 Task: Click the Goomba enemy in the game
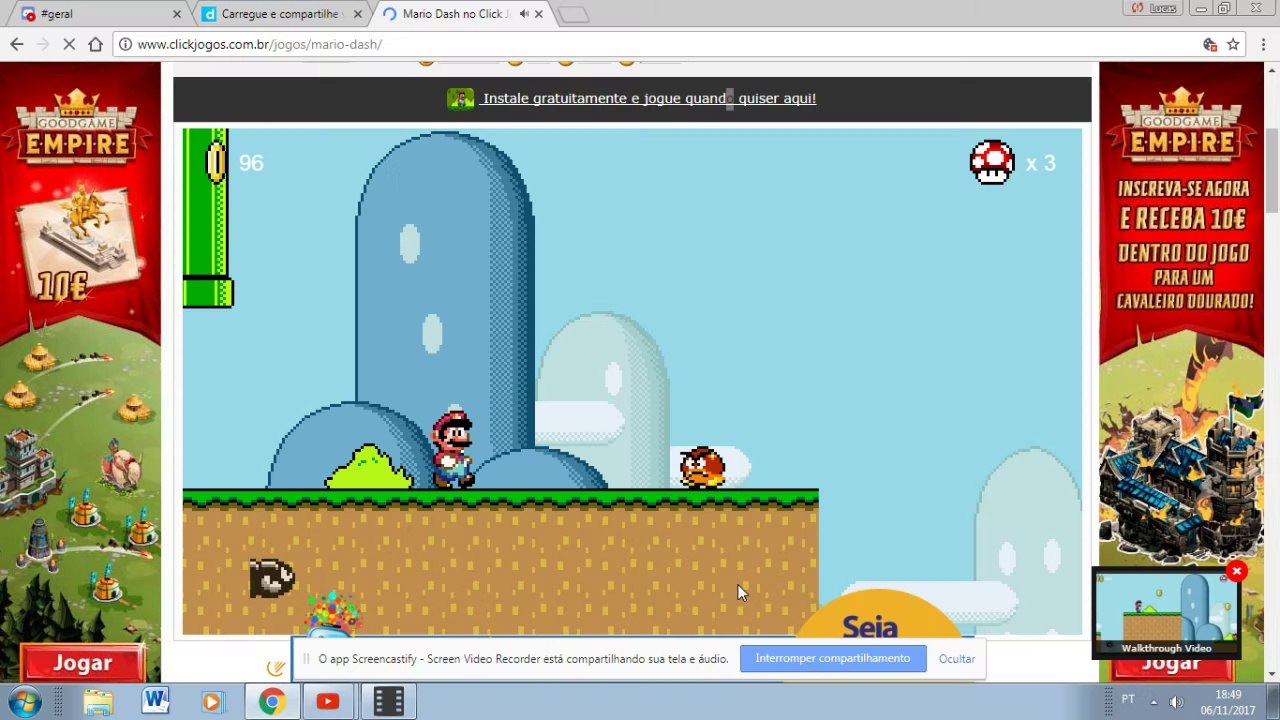[x=701, y=467]
